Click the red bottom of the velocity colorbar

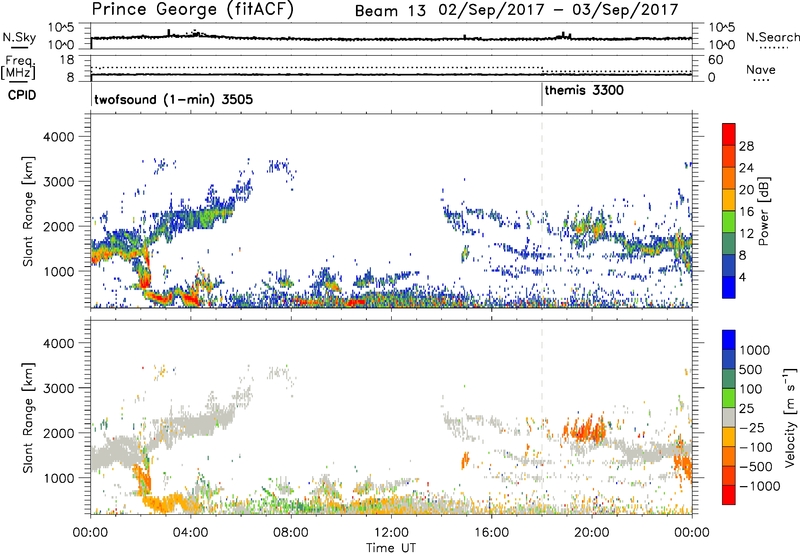click(x=729, y=495)
